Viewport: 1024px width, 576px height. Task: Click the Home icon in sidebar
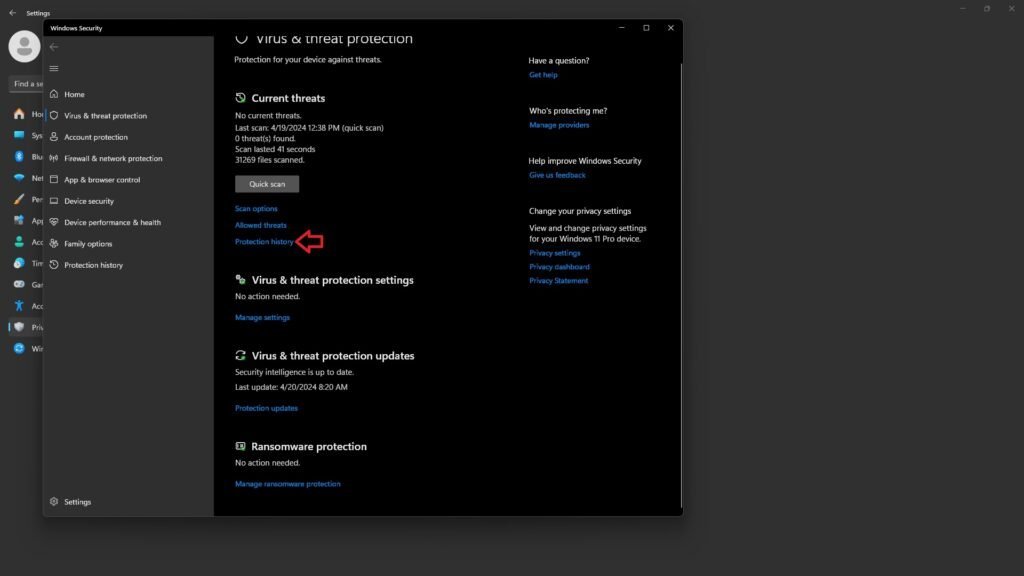(54, 94)
